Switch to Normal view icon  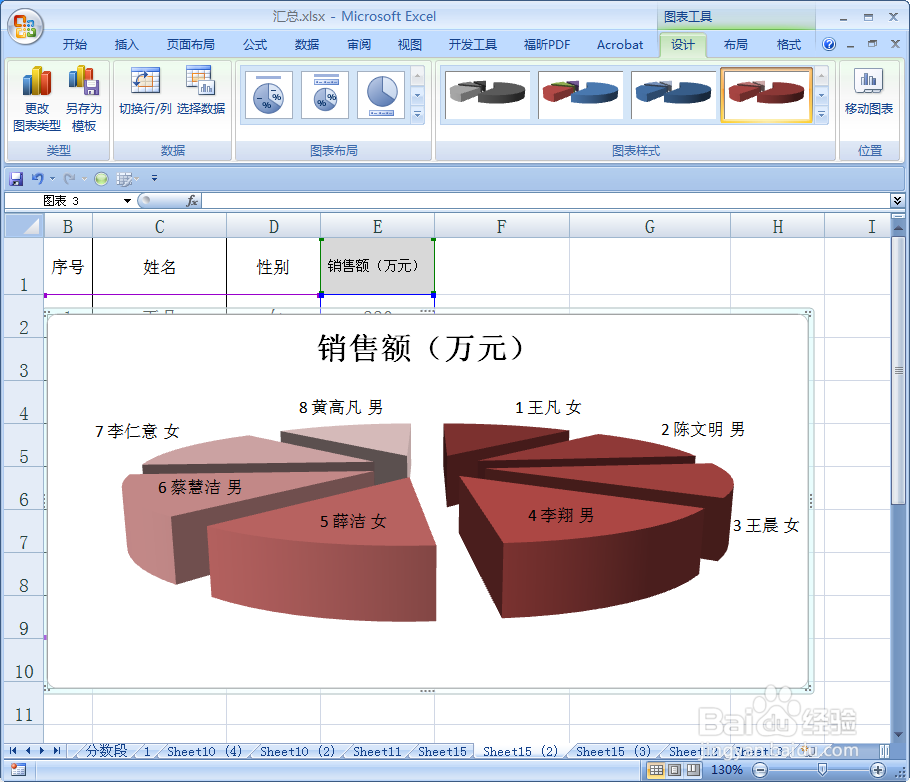pyautogui.click(x=656, y=770)
